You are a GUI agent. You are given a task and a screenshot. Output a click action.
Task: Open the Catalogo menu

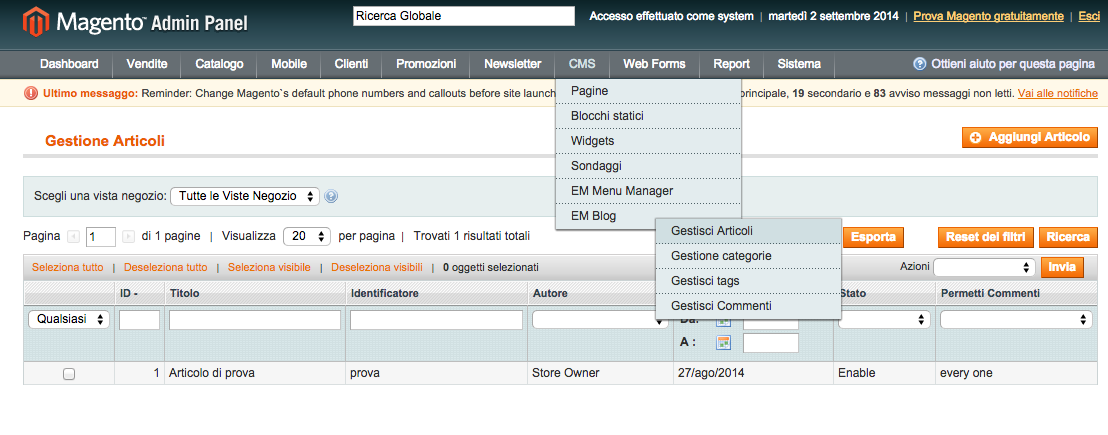220,64
